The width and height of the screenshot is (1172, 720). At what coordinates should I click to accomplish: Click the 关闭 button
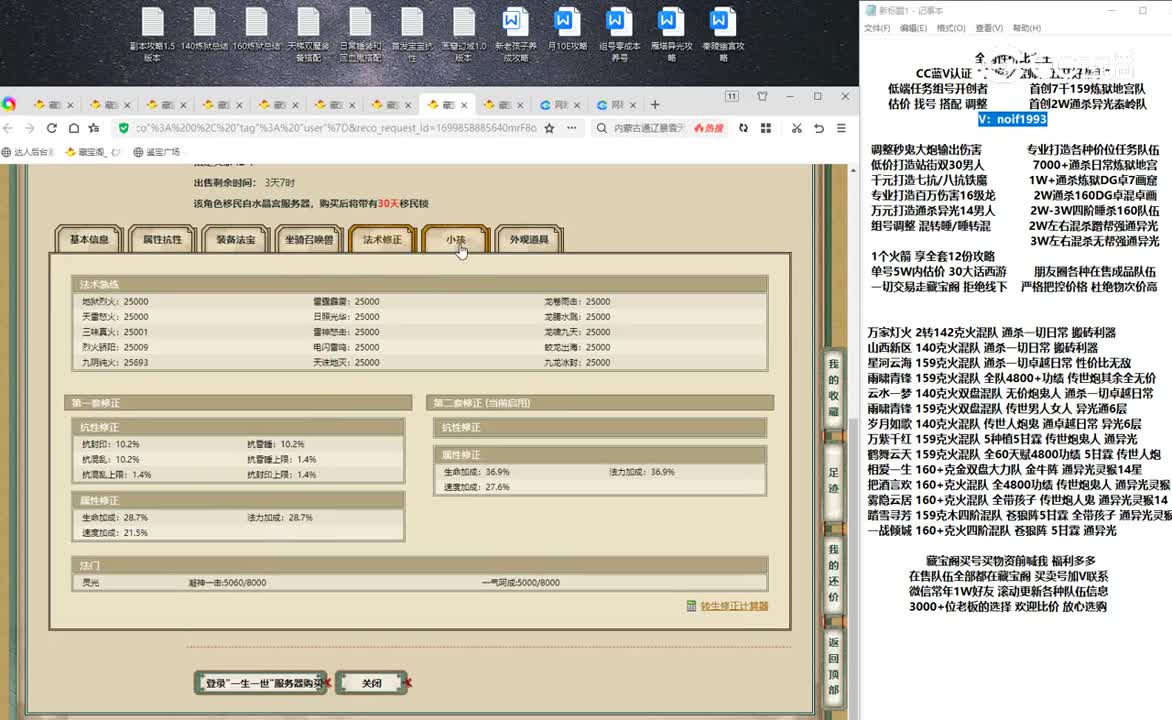[x=371, y=683]
